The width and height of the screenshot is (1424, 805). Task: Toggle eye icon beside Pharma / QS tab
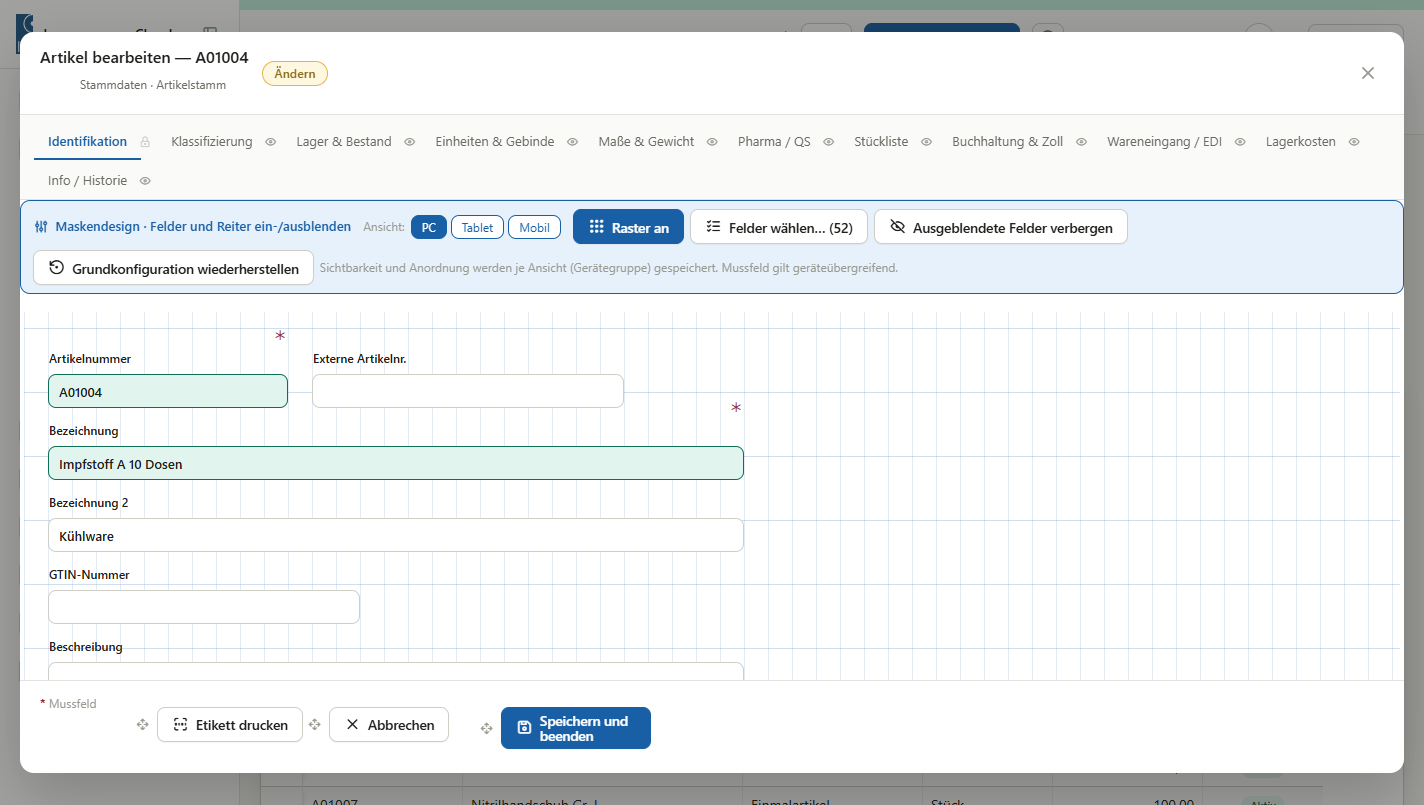pos(828,142)
